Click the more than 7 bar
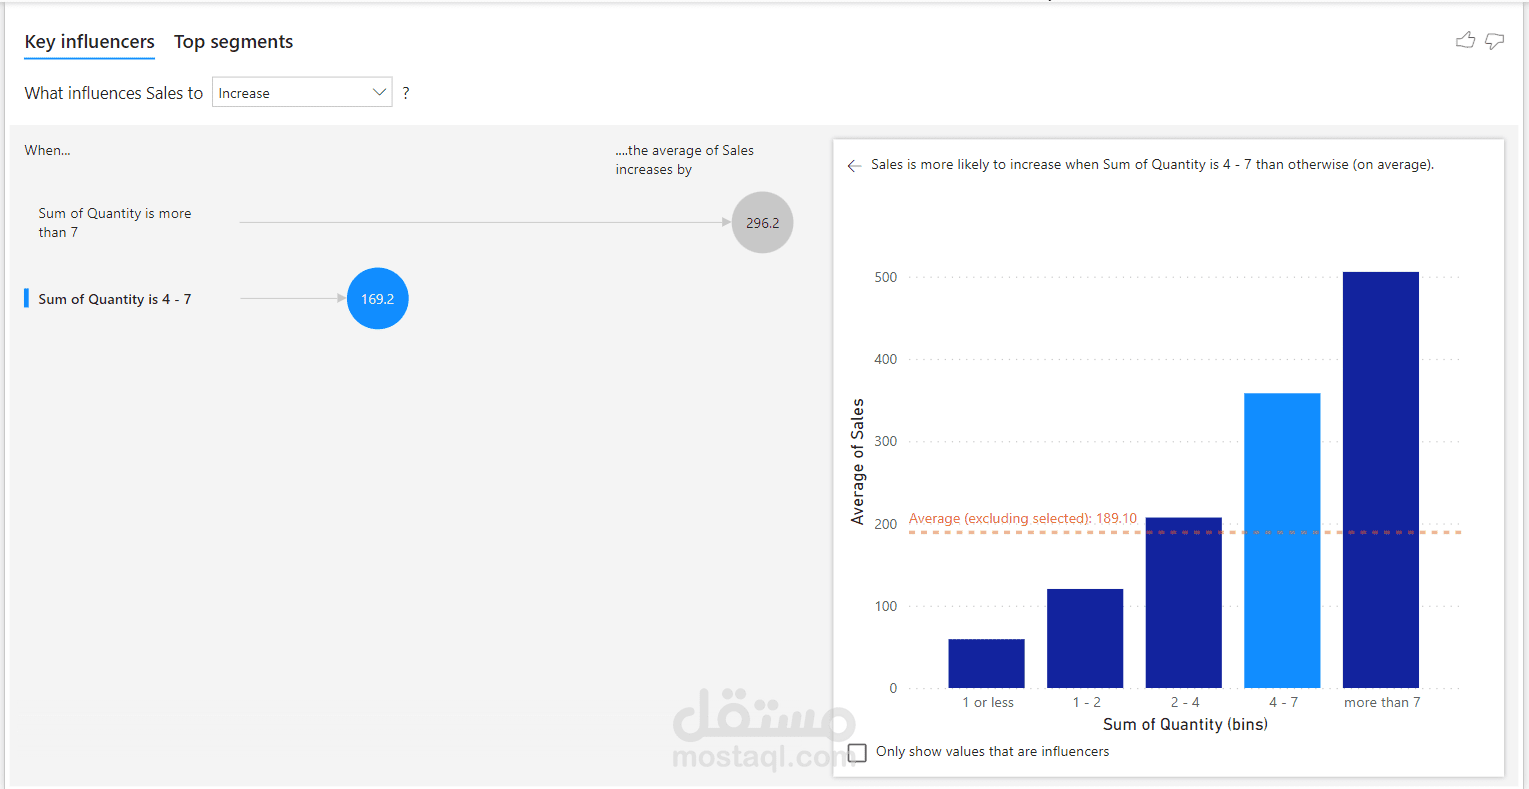1529x789 pixels. (1380, 480)
